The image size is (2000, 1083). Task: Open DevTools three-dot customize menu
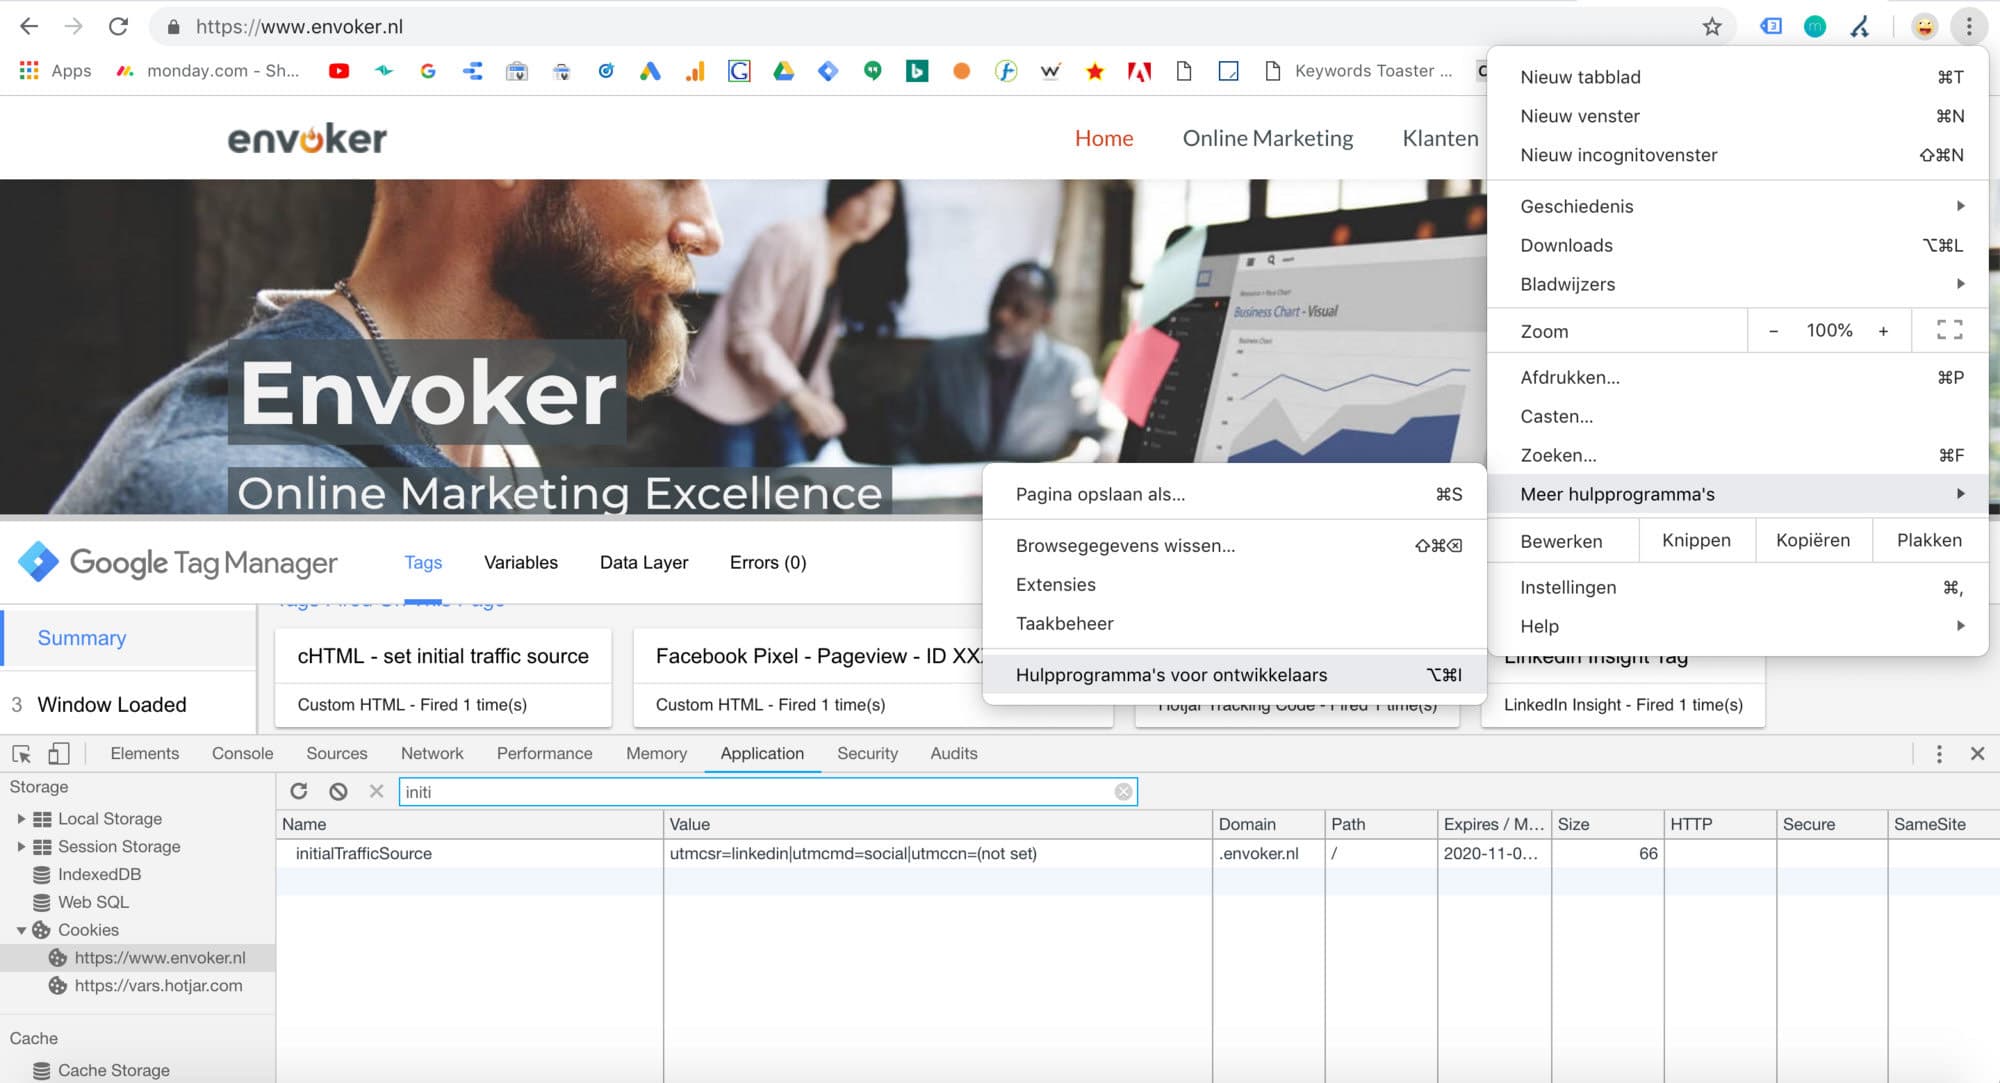1939,753
